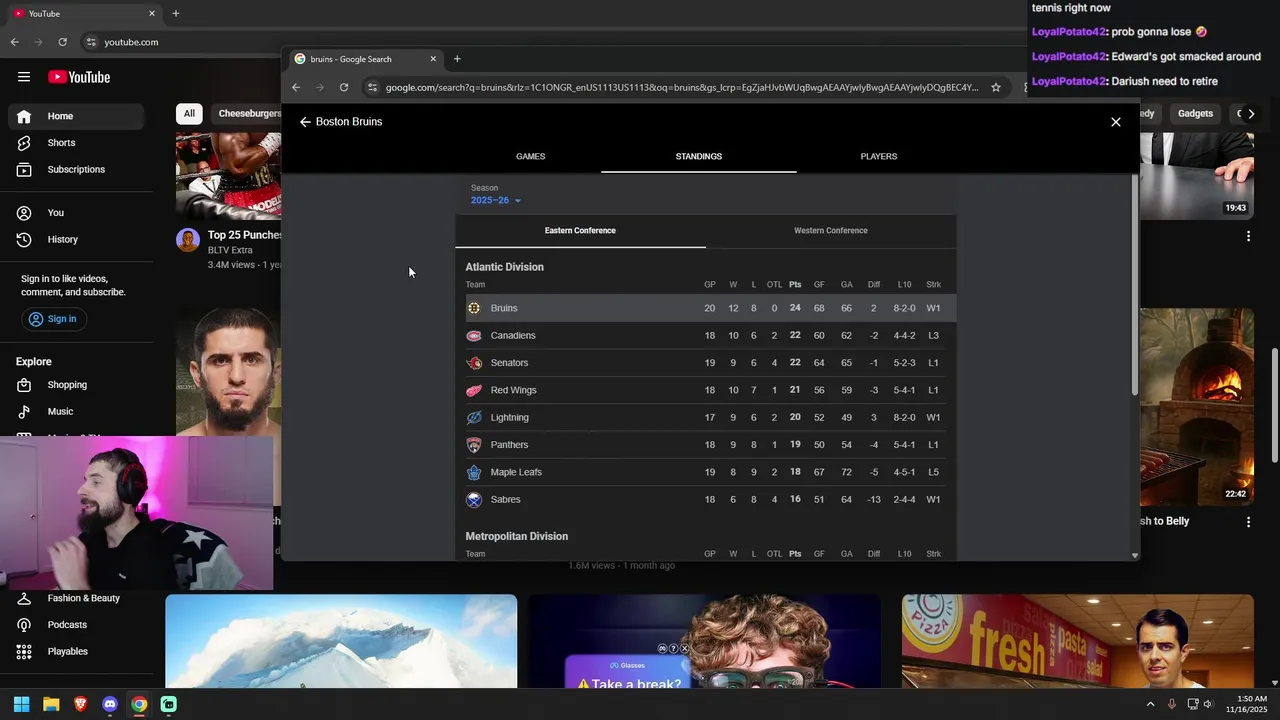The height and width of the screenshot is (720, 1280).
Task: Open site information icon in Google address bar
Action: tap(372, 87)
